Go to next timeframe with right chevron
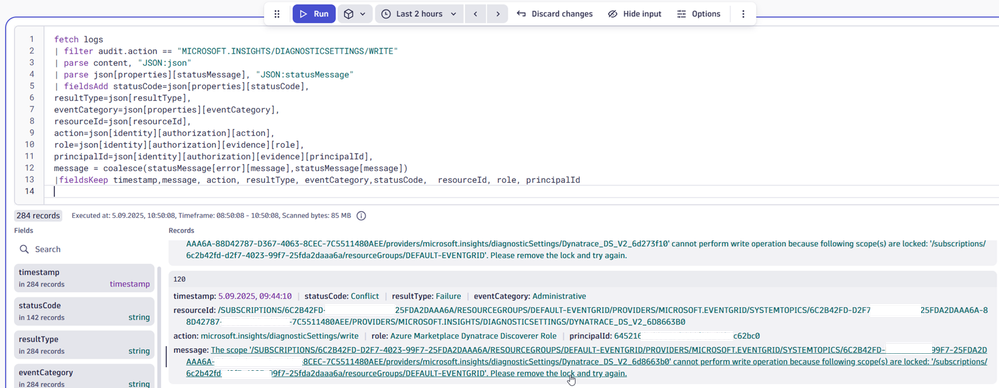This screenshot has height=388, width=999. (498, 14)
